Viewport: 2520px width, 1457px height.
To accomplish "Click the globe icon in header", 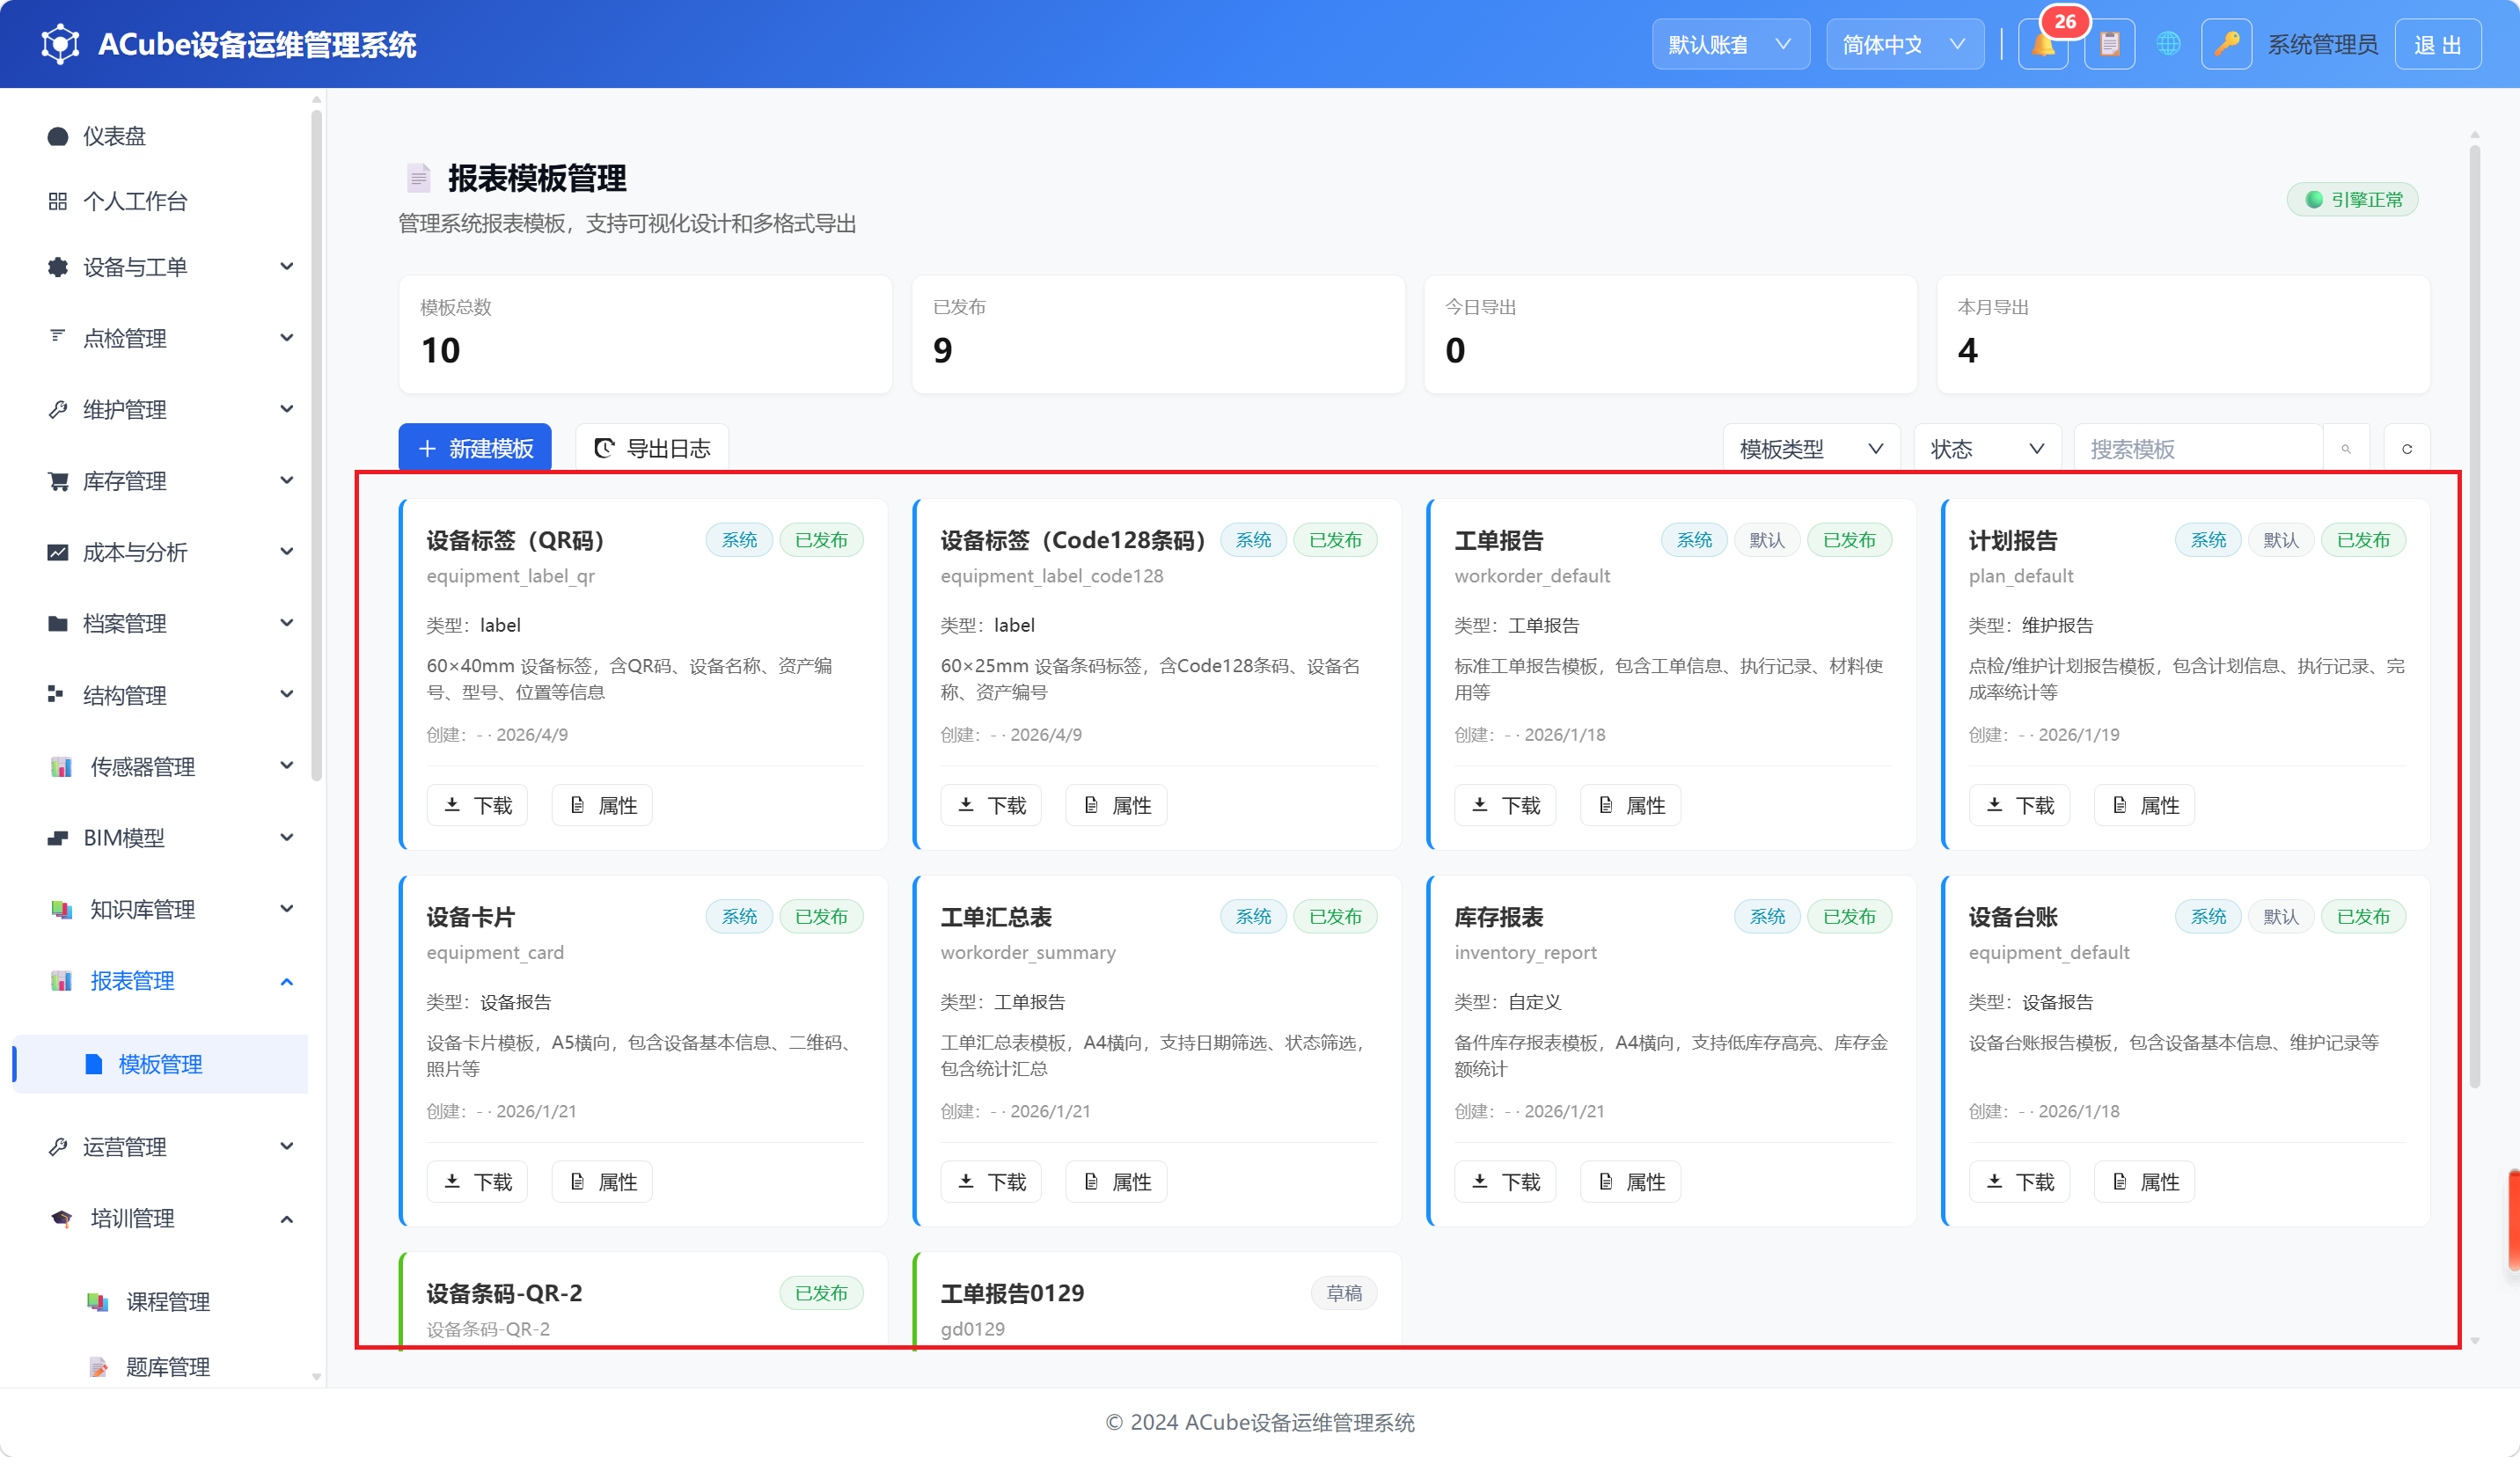I will [2168, 45].
